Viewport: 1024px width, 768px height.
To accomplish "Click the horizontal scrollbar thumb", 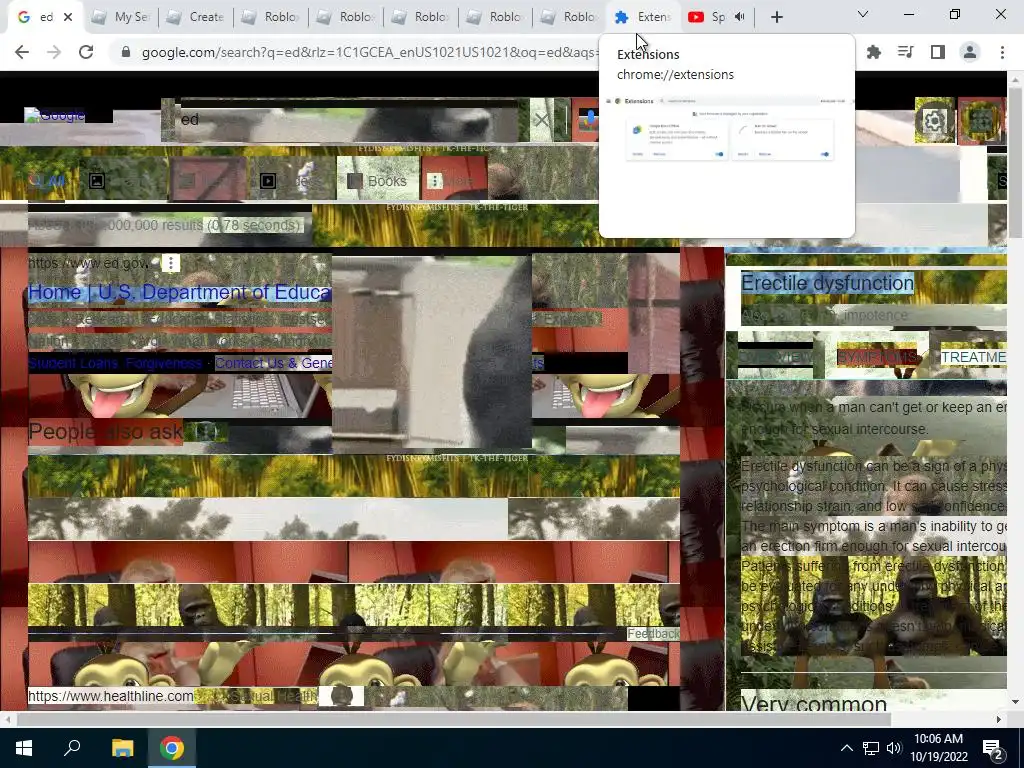I will coord(454,719).
